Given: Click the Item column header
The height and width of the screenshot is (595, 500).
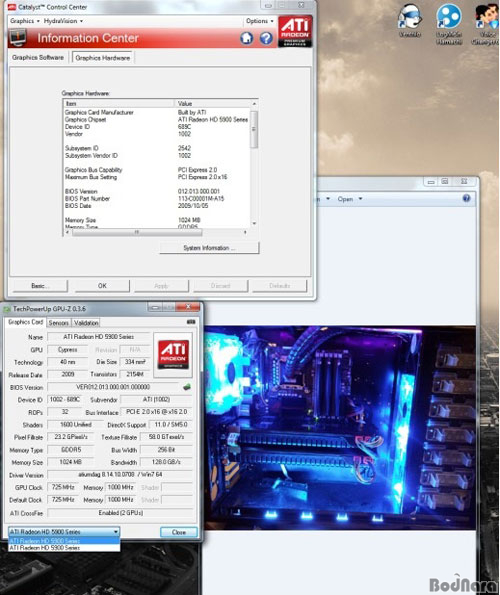Looking at the screenshot, I should coord(119,104).
